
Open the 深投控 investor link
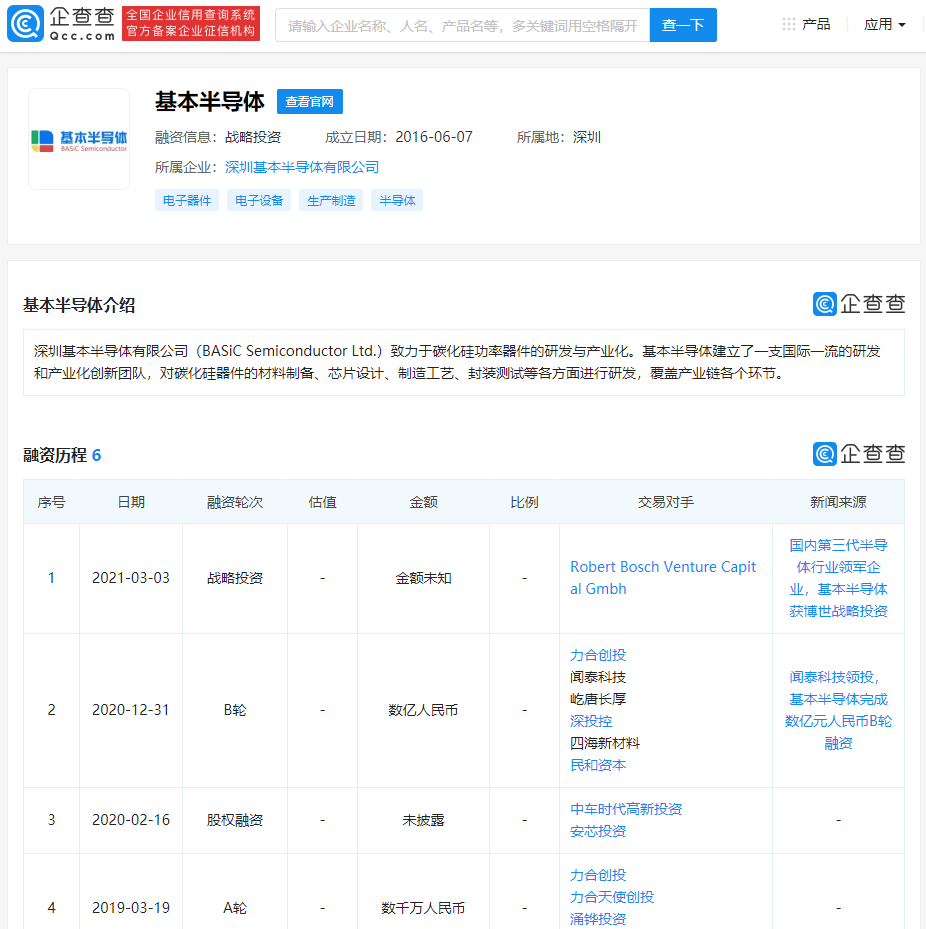tap(591, 721)
